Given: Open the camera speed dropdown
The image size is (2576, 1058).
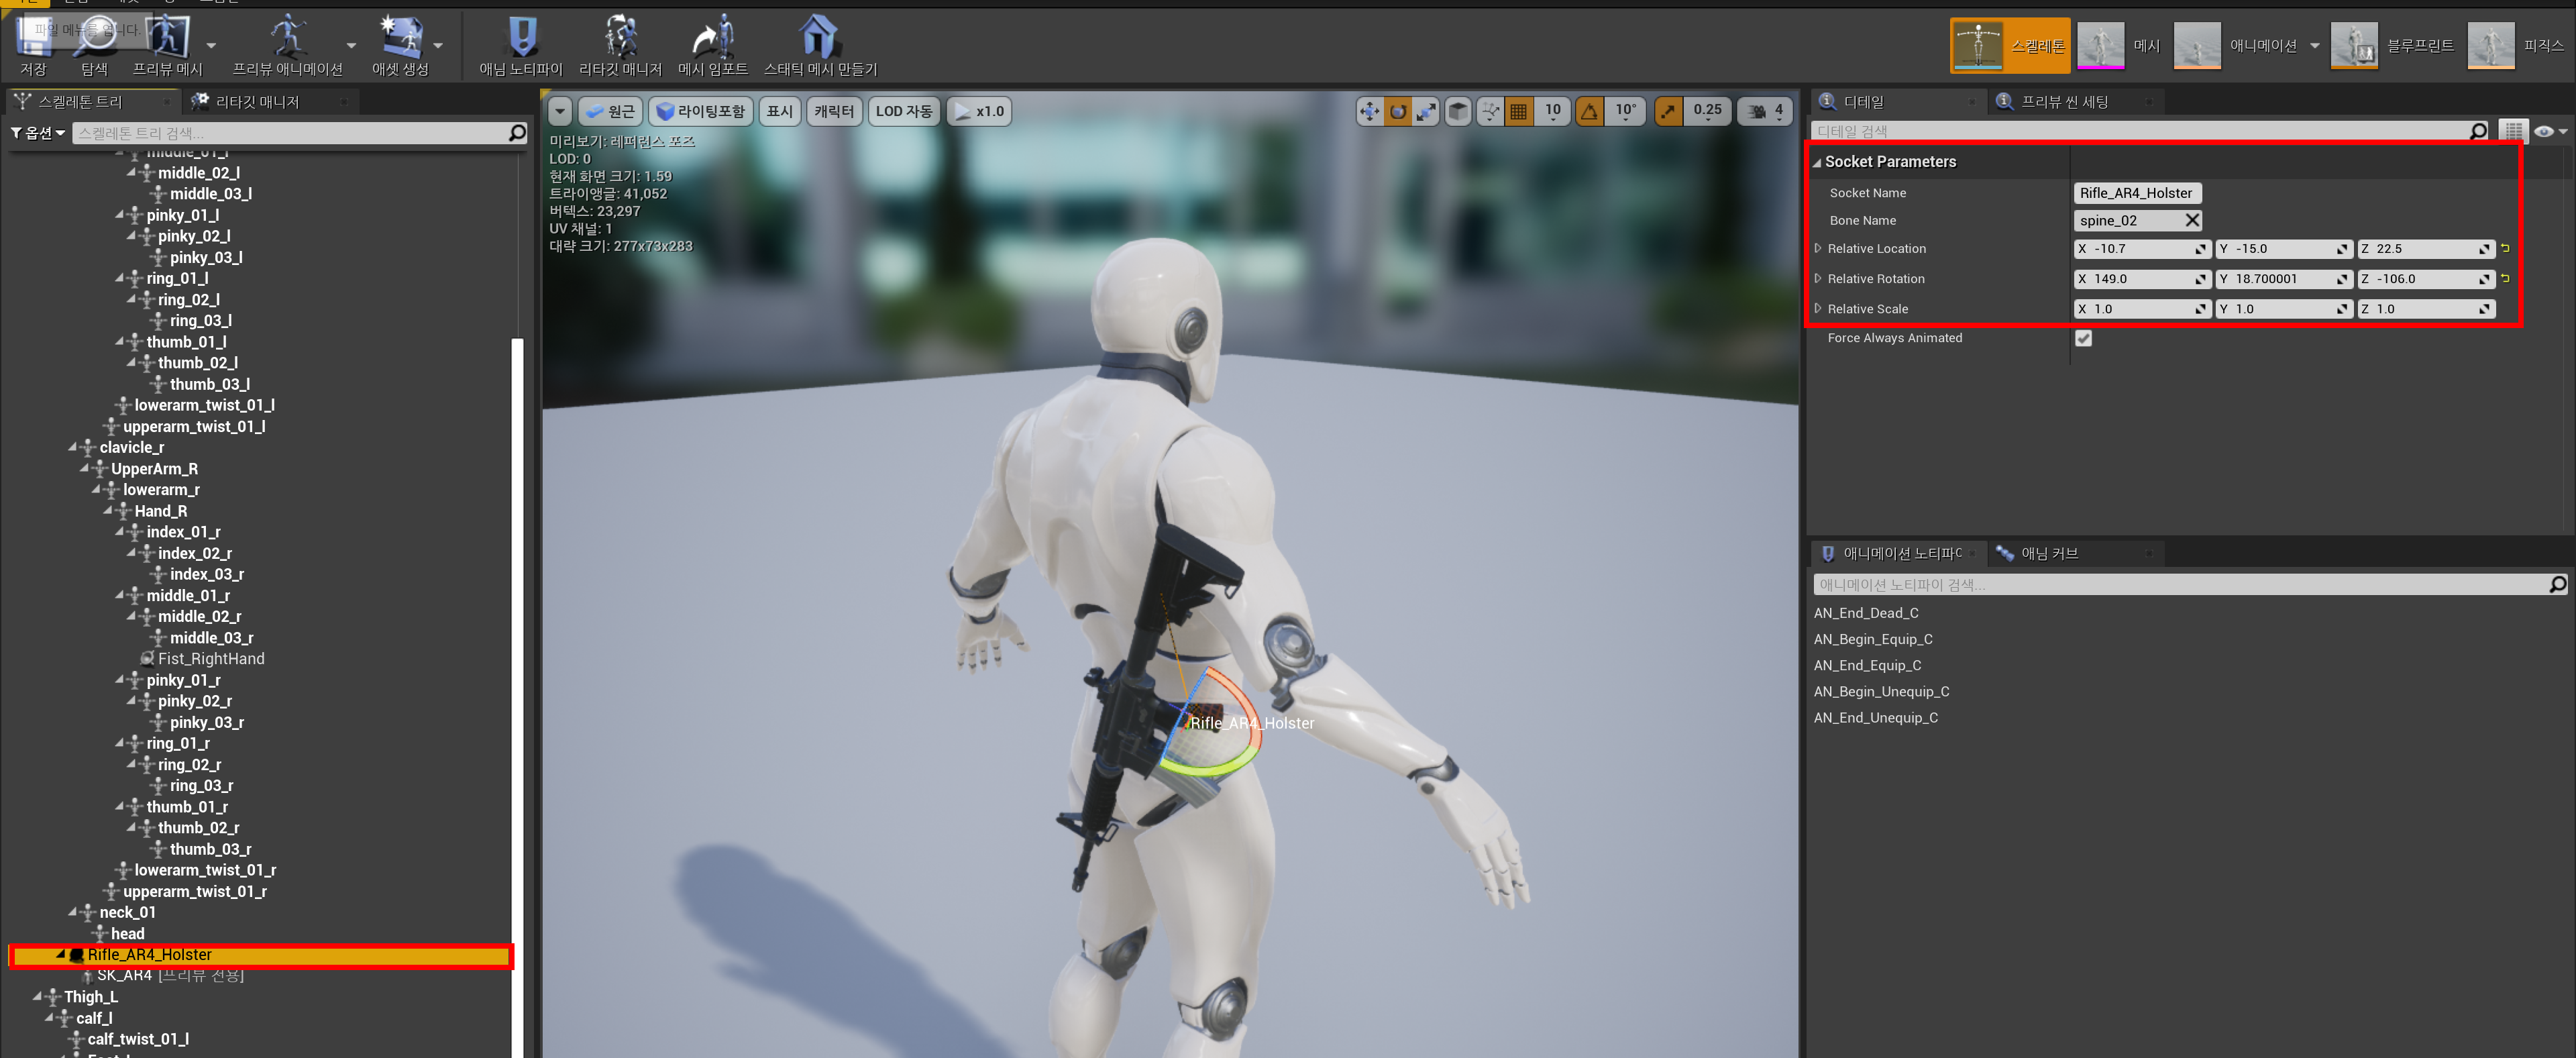Looking at the screenshot, I should 1766,111.
